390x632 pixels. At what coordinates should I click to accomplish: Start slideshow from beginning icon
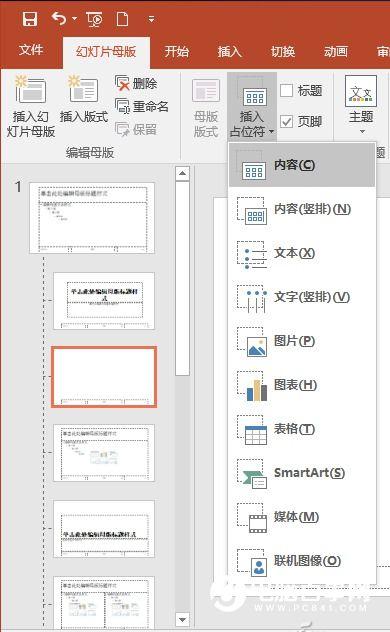[94, 19]
